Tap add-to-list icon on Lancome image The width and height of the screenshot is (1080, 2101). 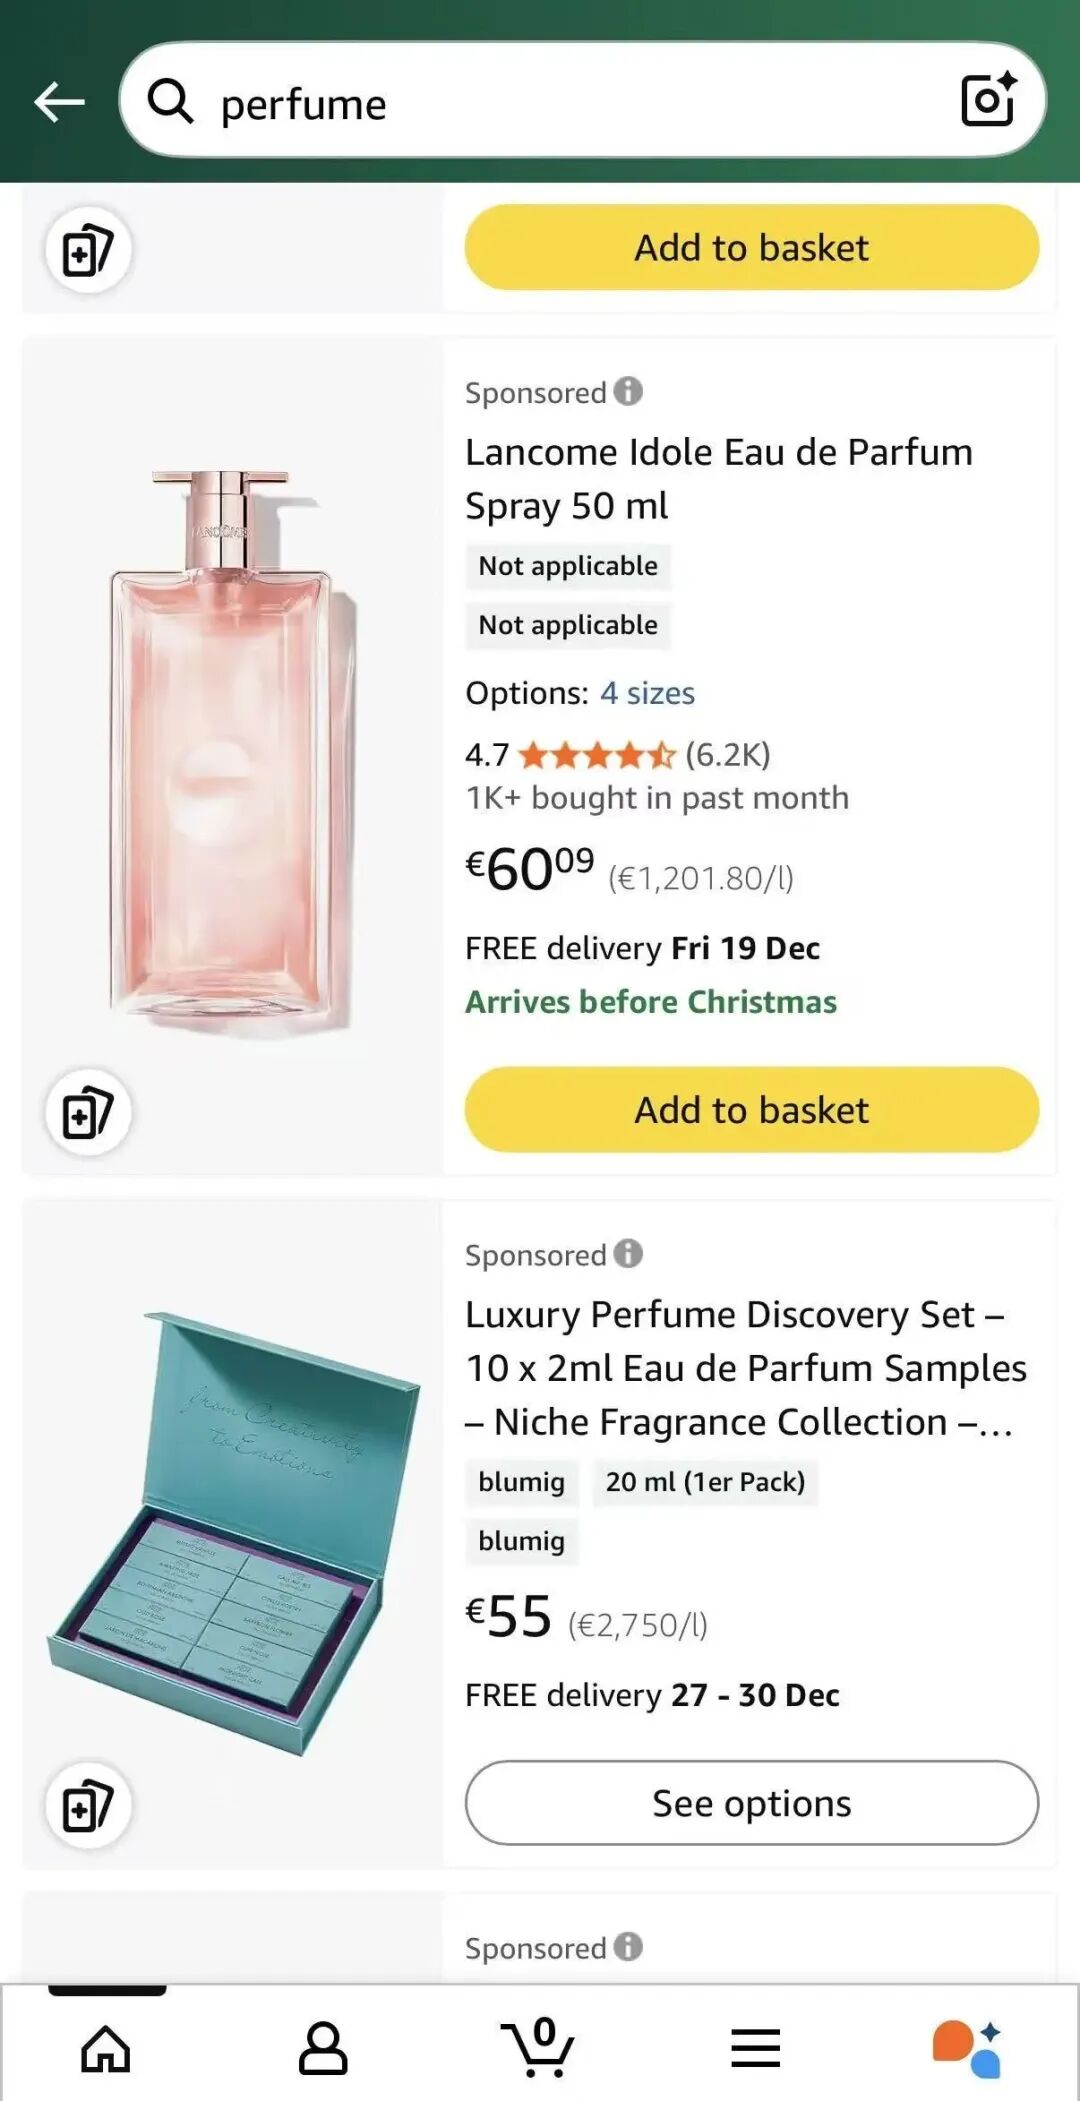click(88, 1113)
